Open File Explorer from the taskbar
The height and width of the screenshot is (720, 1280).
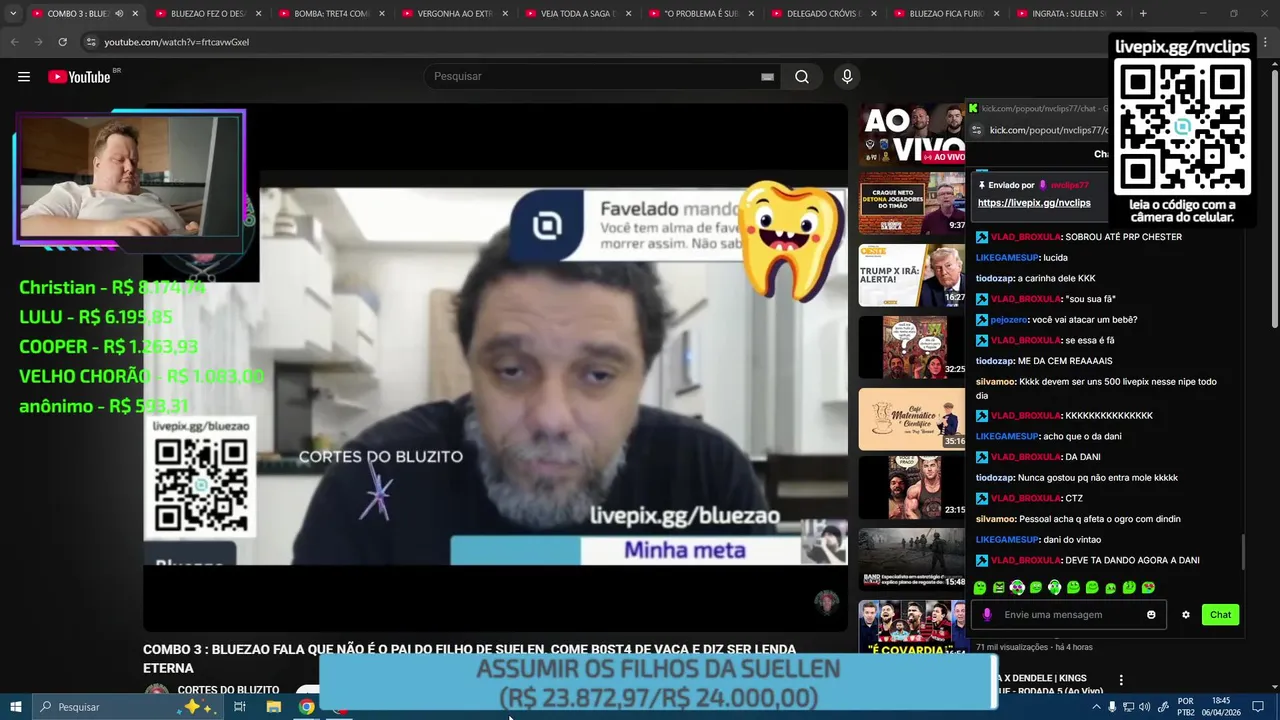coord(273,707)
